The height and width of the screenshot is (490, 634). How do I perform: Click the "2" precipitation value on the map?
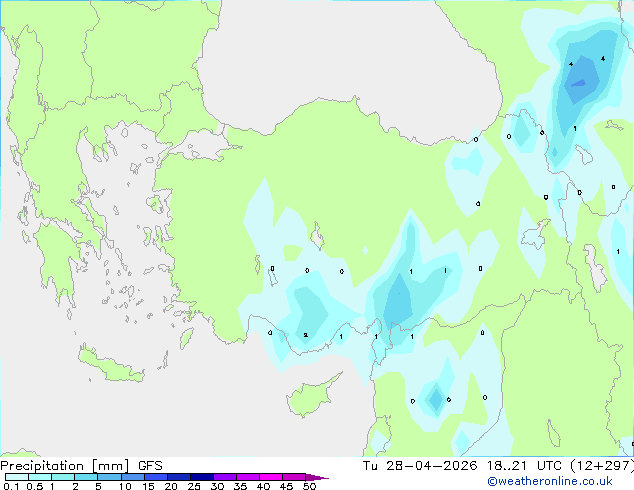(306, 335)
